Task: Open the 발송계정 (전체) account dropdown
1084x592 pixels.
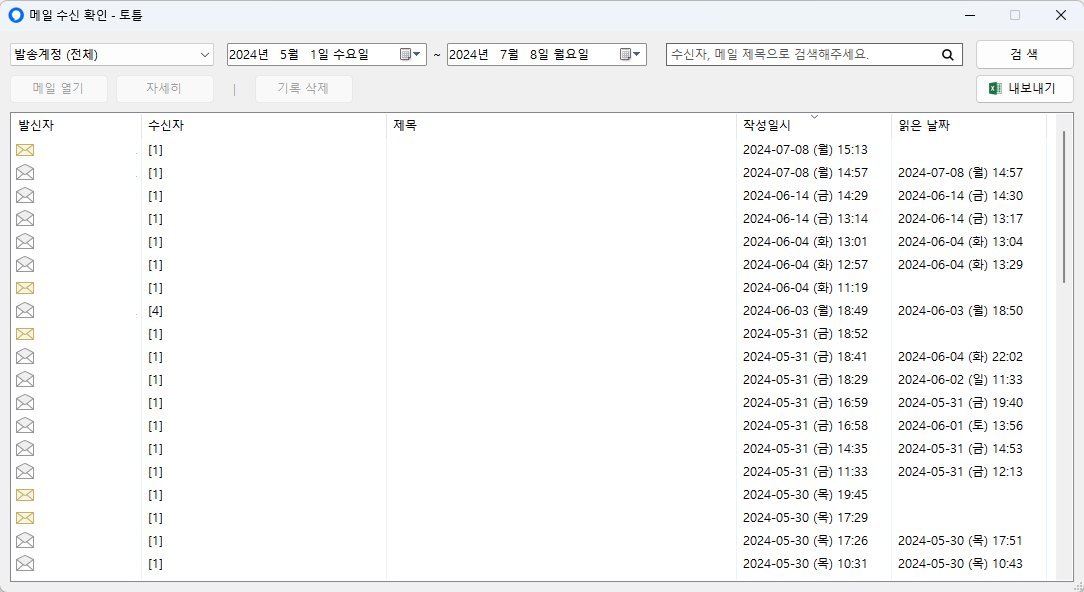Action: 112,55
